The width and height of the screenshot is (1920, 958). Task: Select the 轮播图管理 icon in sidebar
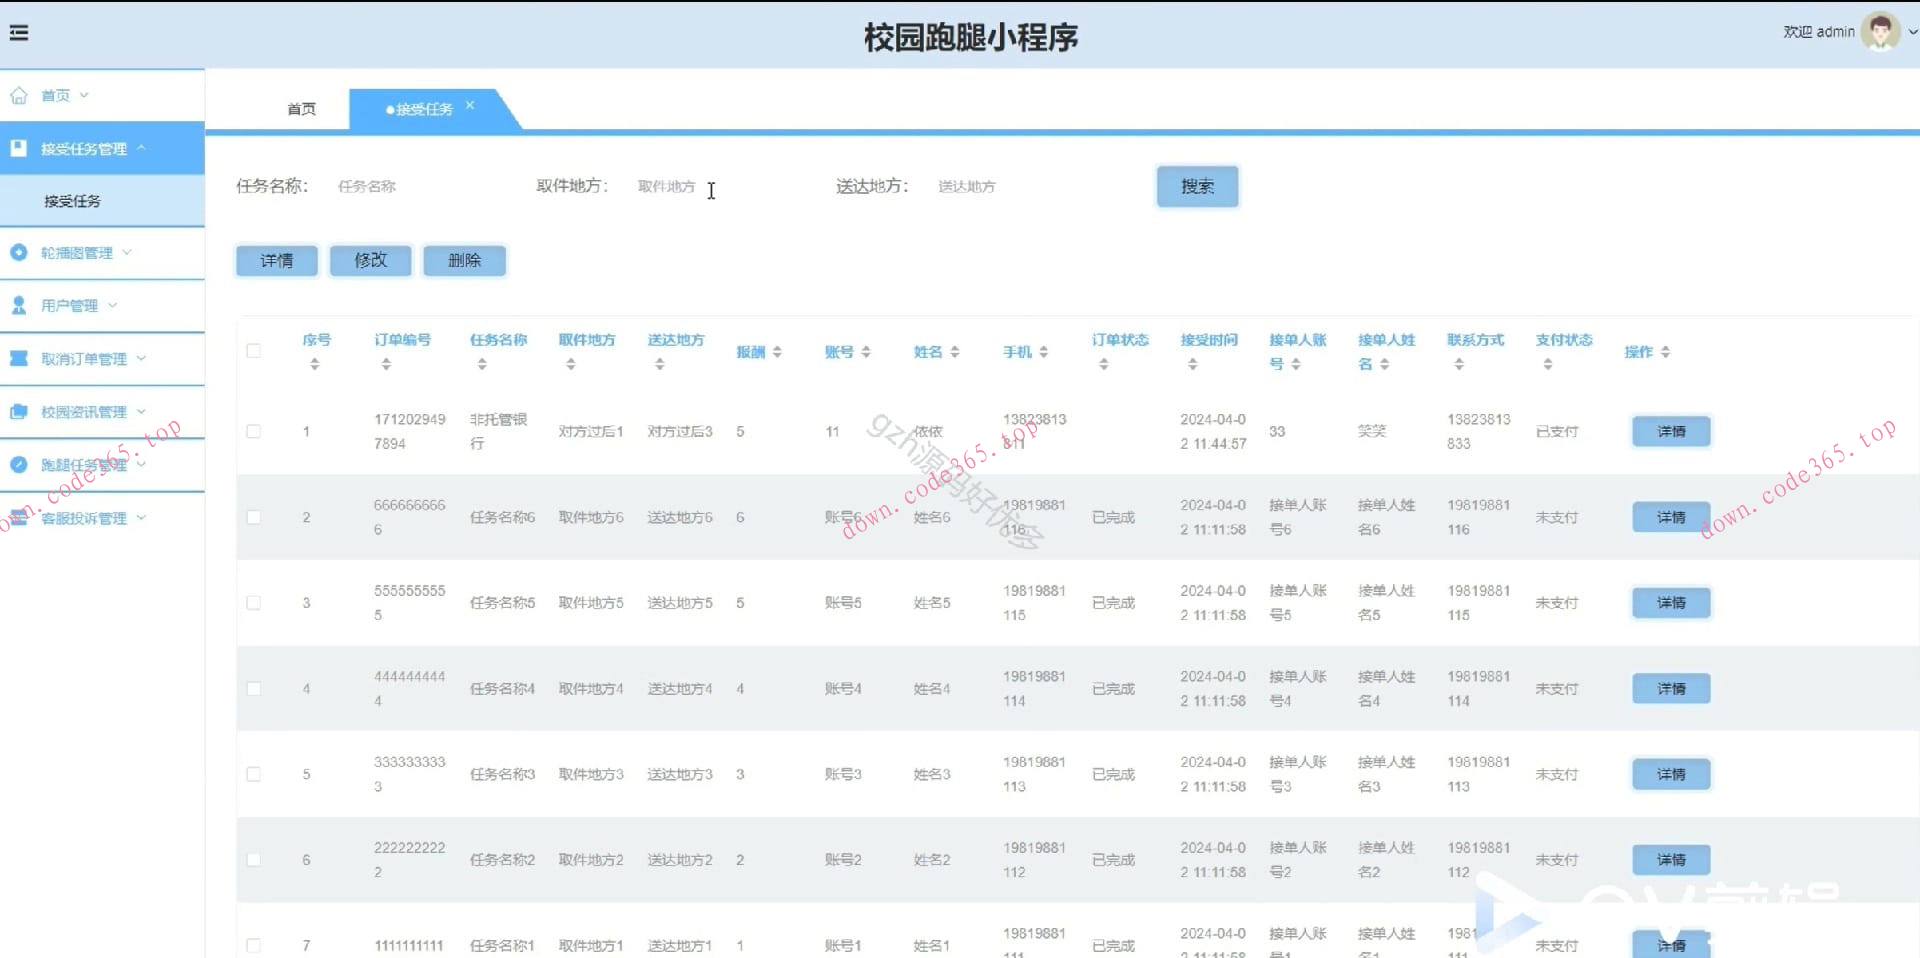tap(18, 252)
